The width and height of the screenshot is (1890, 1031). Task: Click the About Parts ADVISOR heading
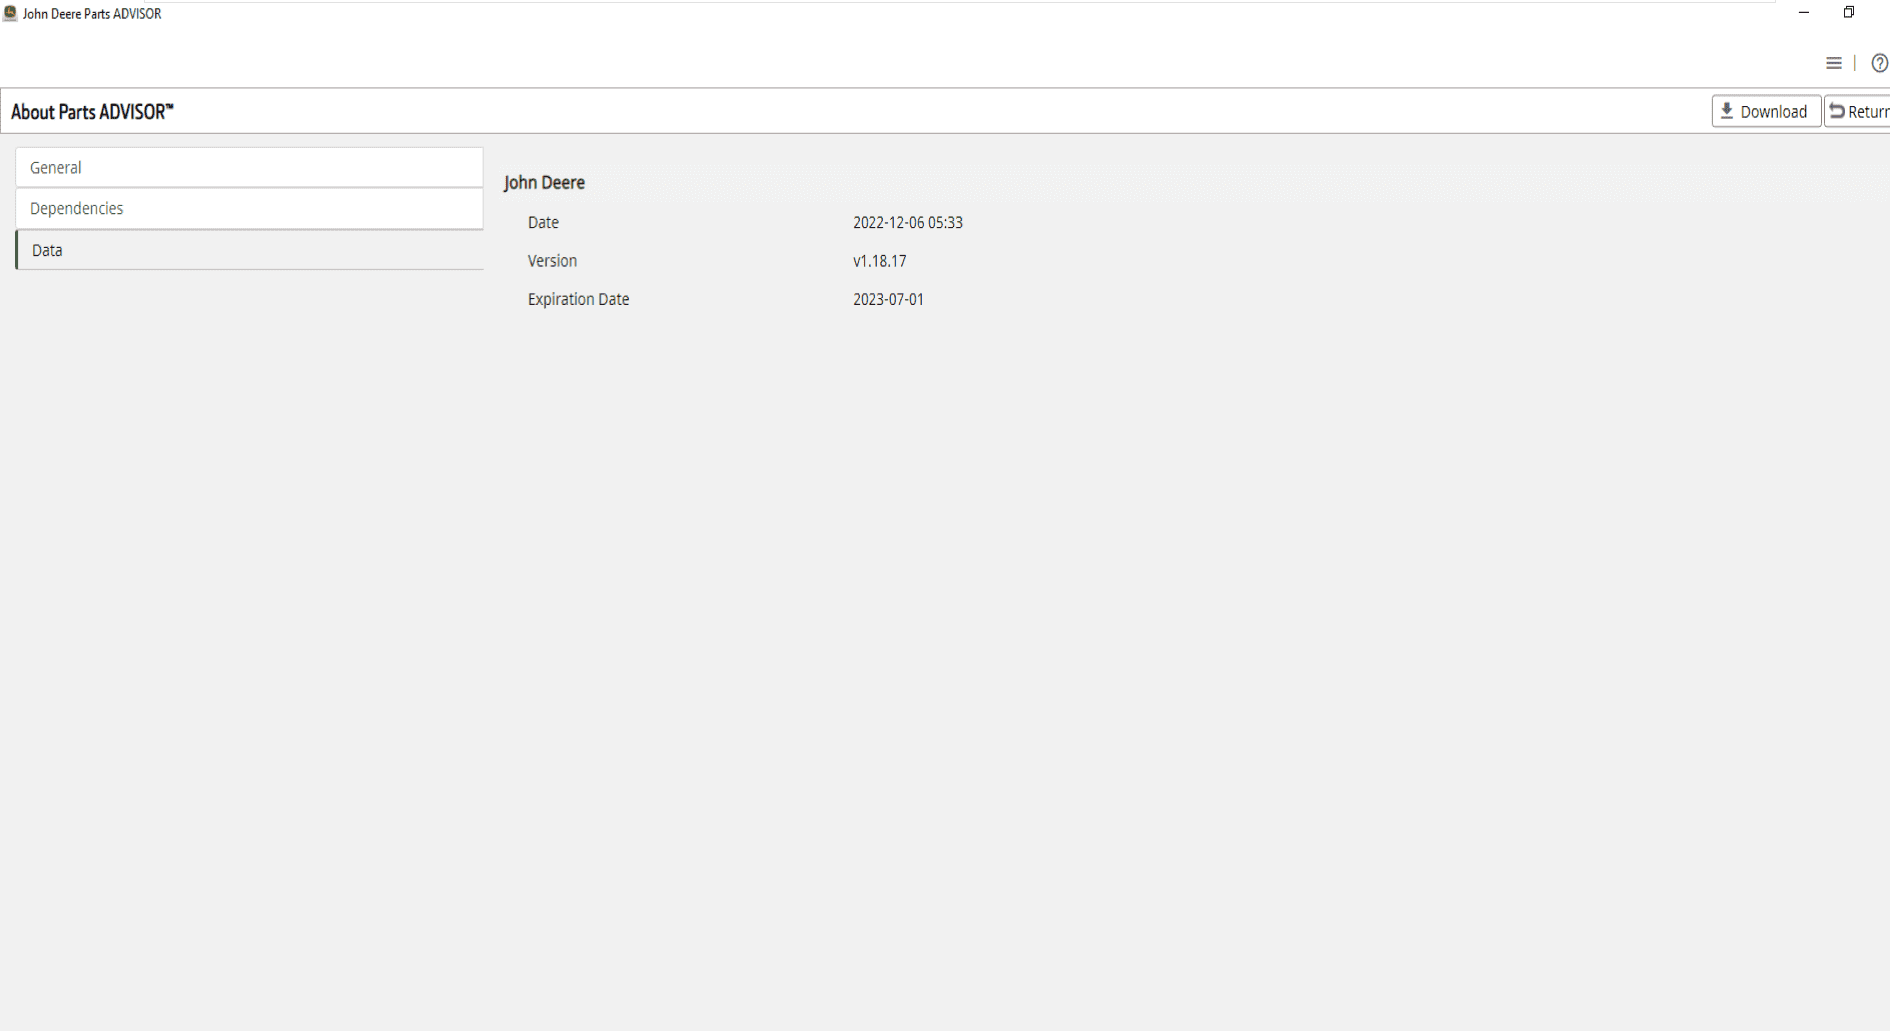coord(92,111)
